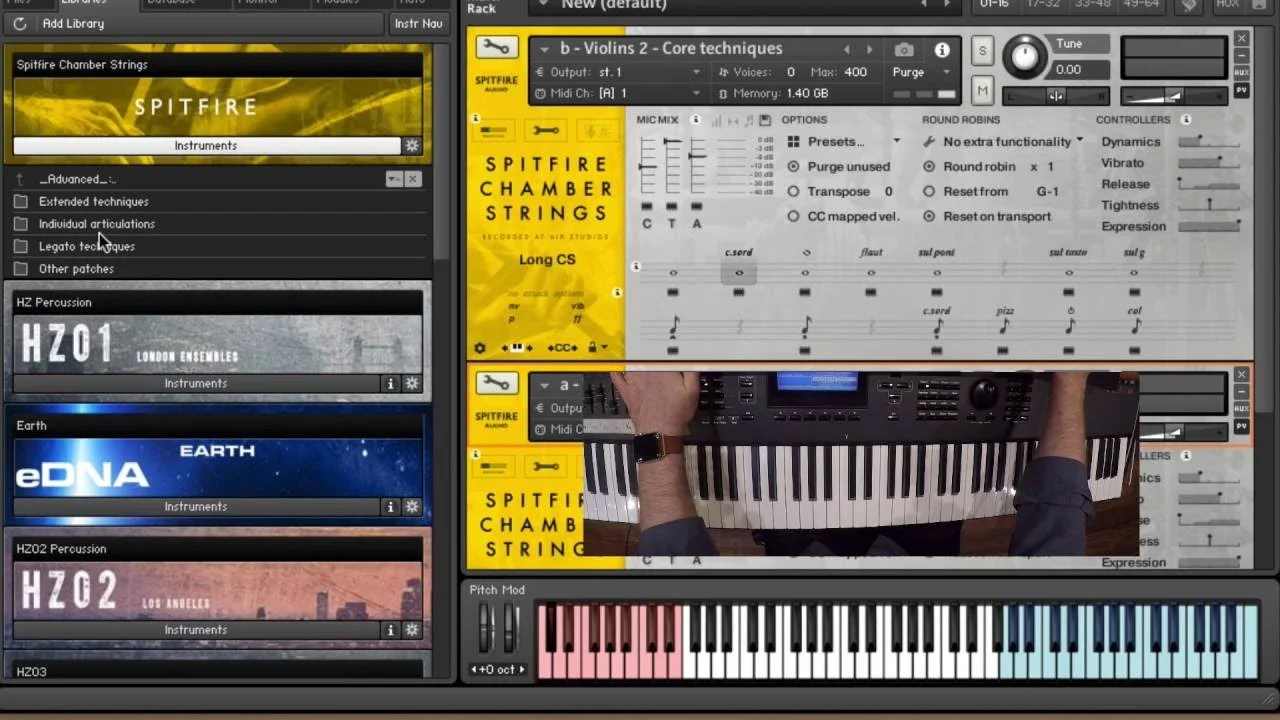Toggle the Purge unused option
The width and height of the screenshot is (1280, 720).
pos(793,167)
